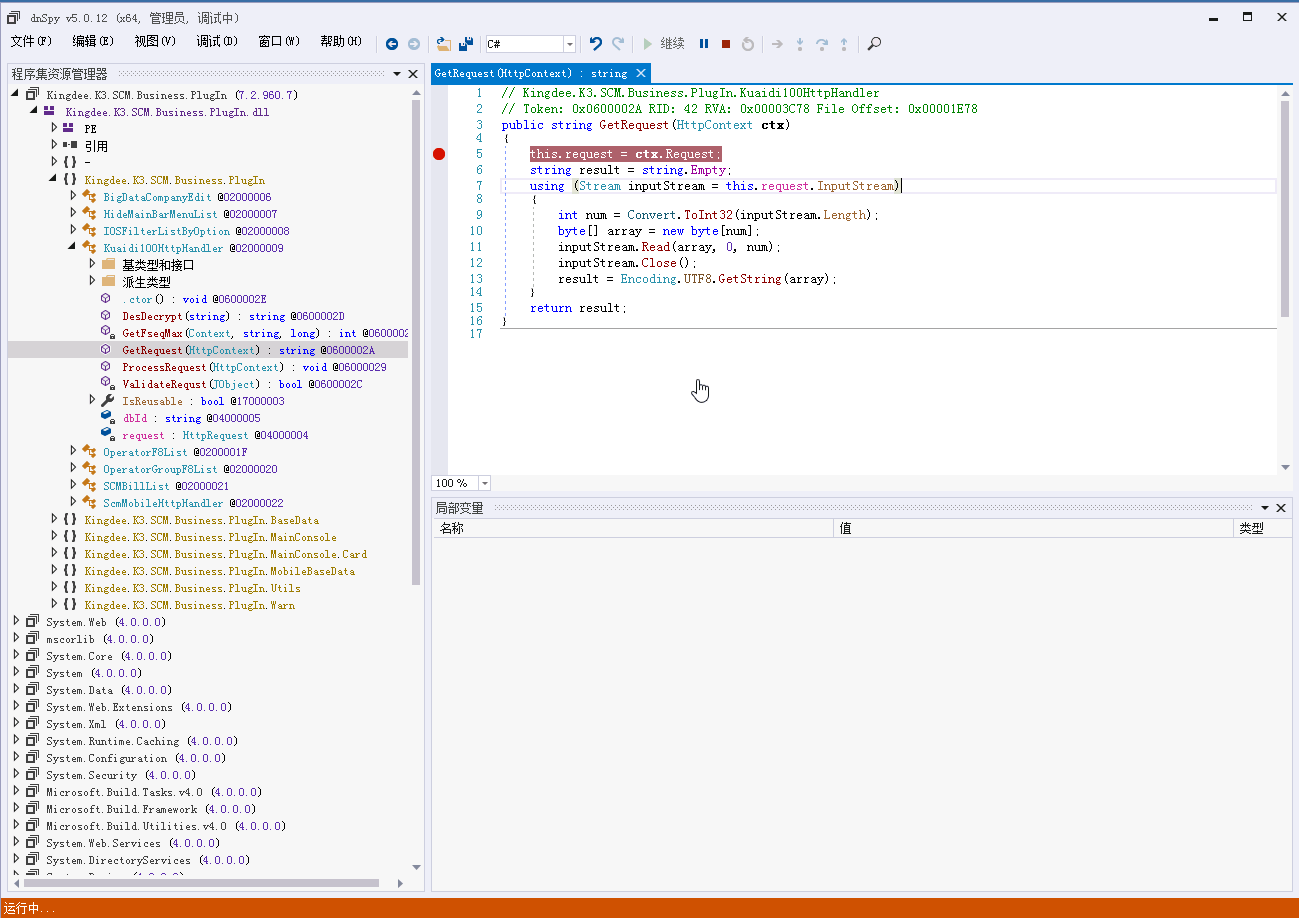The image size is (1299, 918).
Task: Click the 继续 continue button
Action: click(x=663, y=44)
